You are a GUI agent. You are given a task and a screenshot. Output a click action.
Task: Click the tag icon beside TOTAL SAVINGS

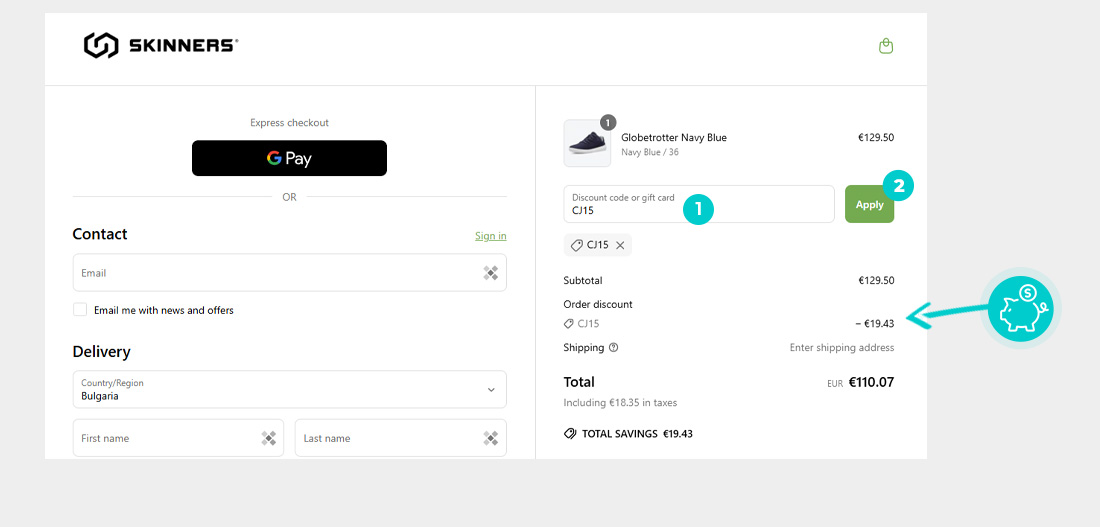coord(570,434)
